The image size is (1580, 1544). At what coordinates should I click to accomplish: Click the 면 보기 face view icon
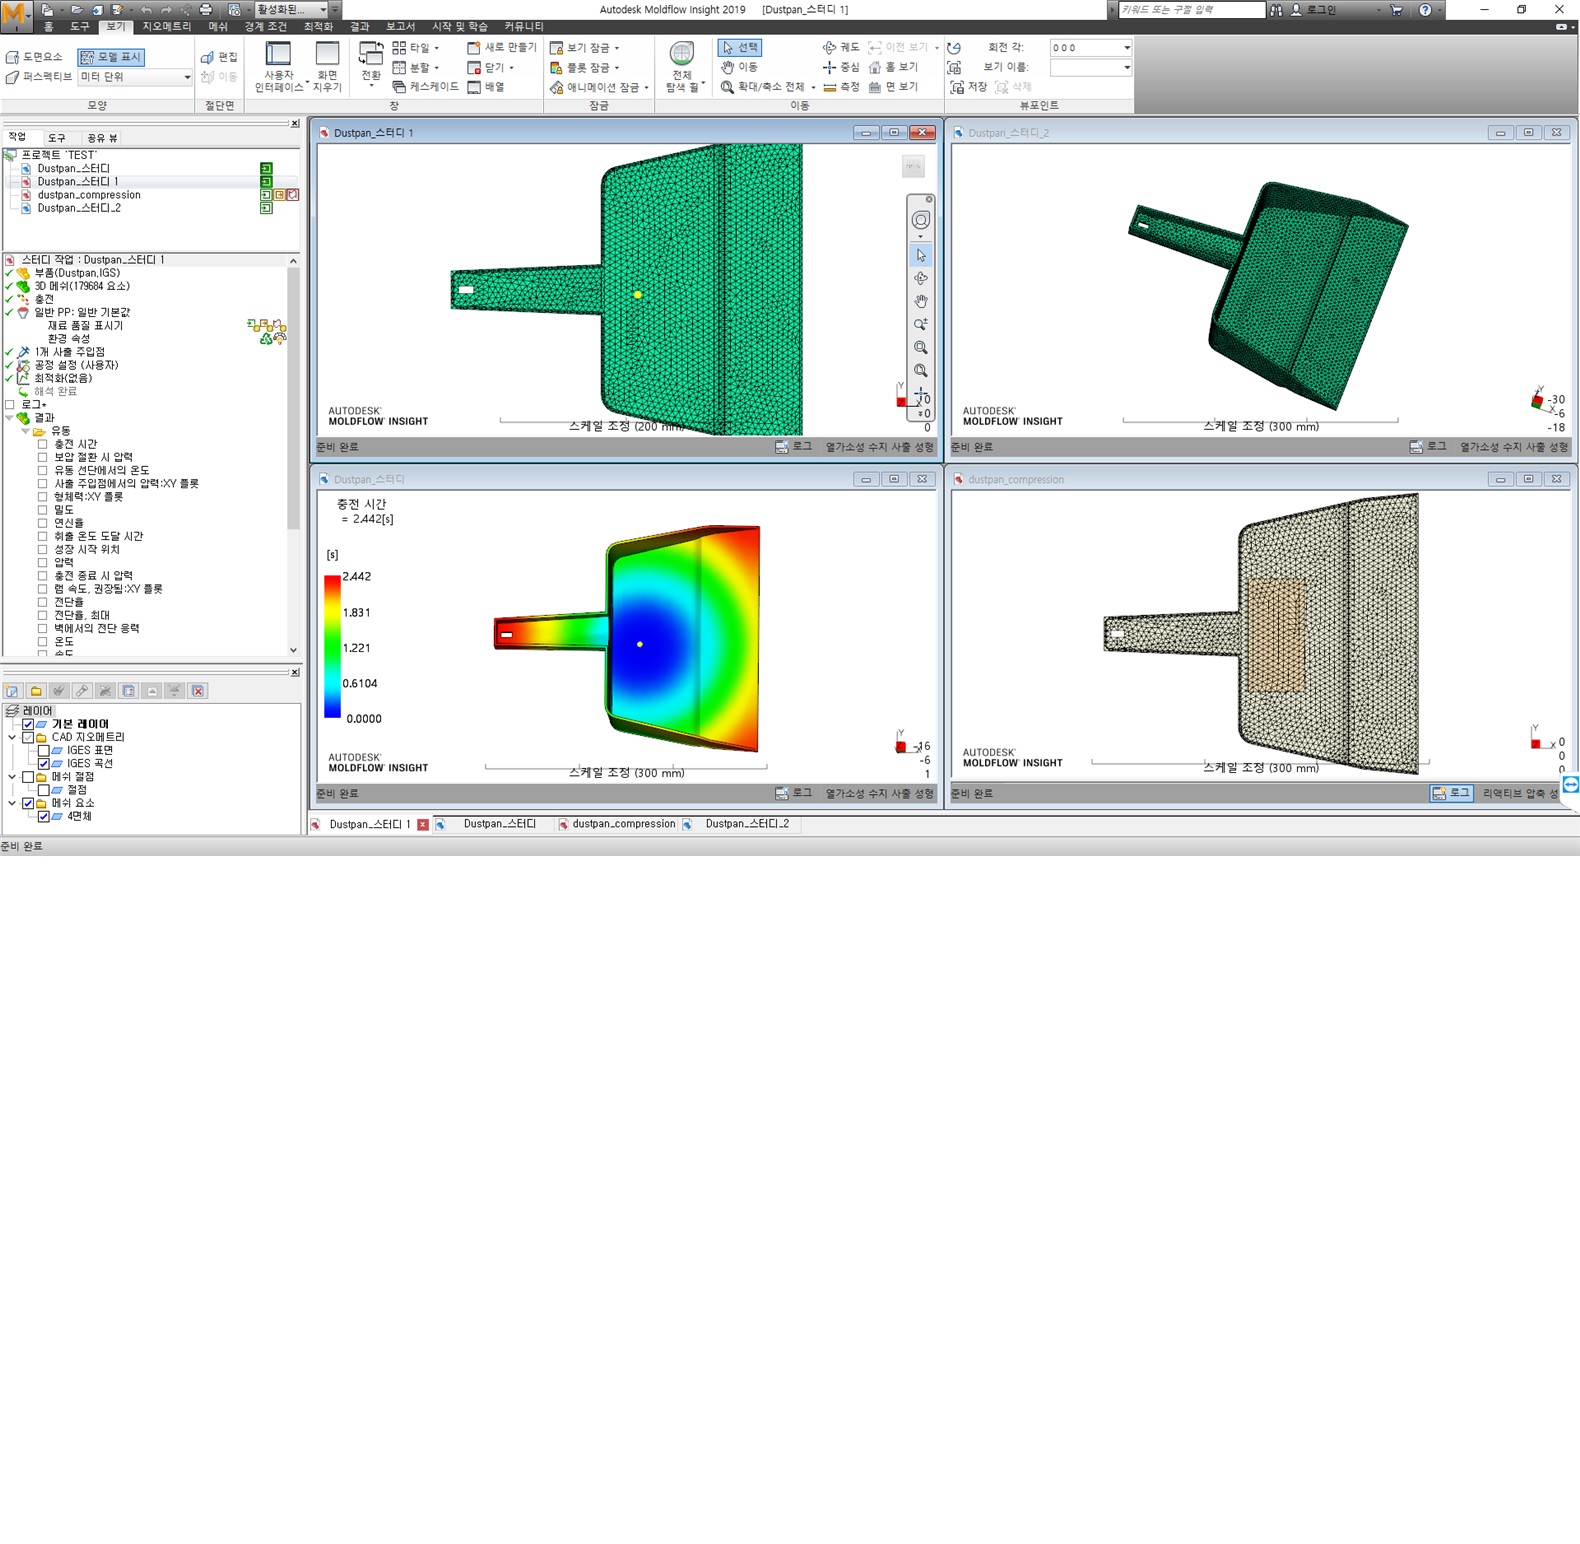click(893, 87)
